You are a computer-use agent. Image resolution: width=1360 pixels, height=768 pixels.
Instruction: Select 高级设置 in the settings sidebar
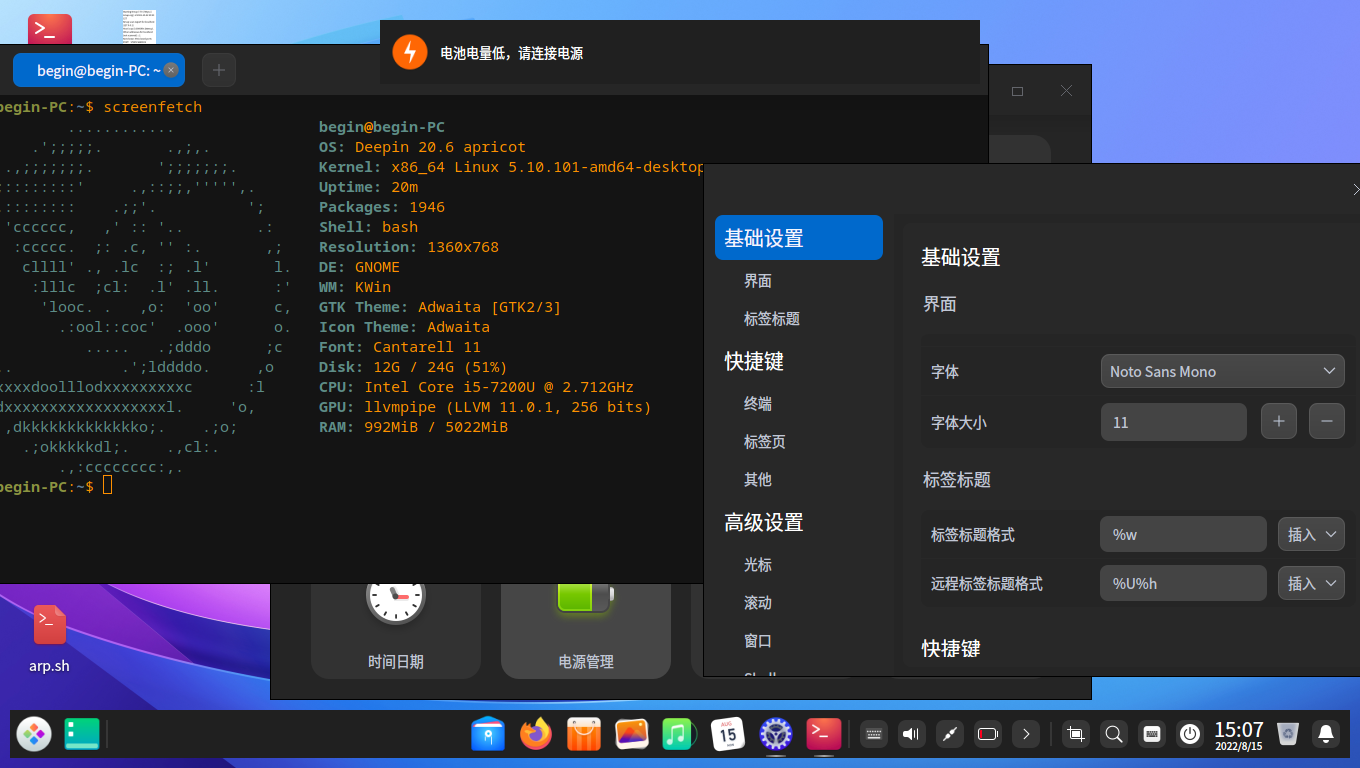[764, 522]
